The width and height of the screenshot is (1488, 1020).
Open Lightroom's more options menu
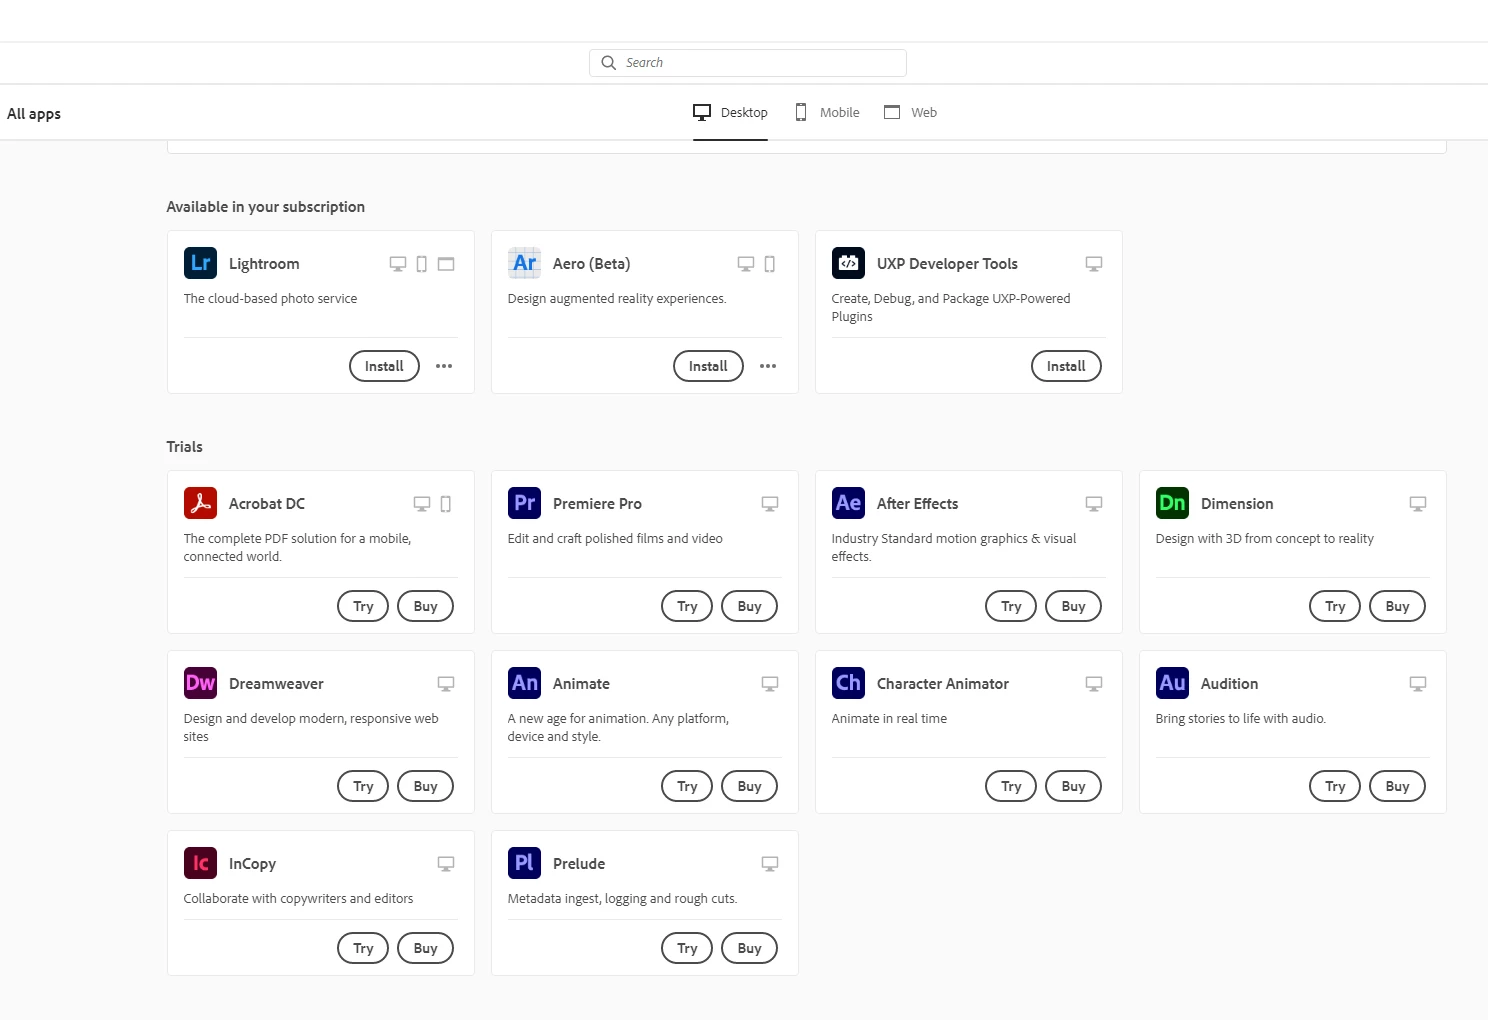tap(444, 366)
